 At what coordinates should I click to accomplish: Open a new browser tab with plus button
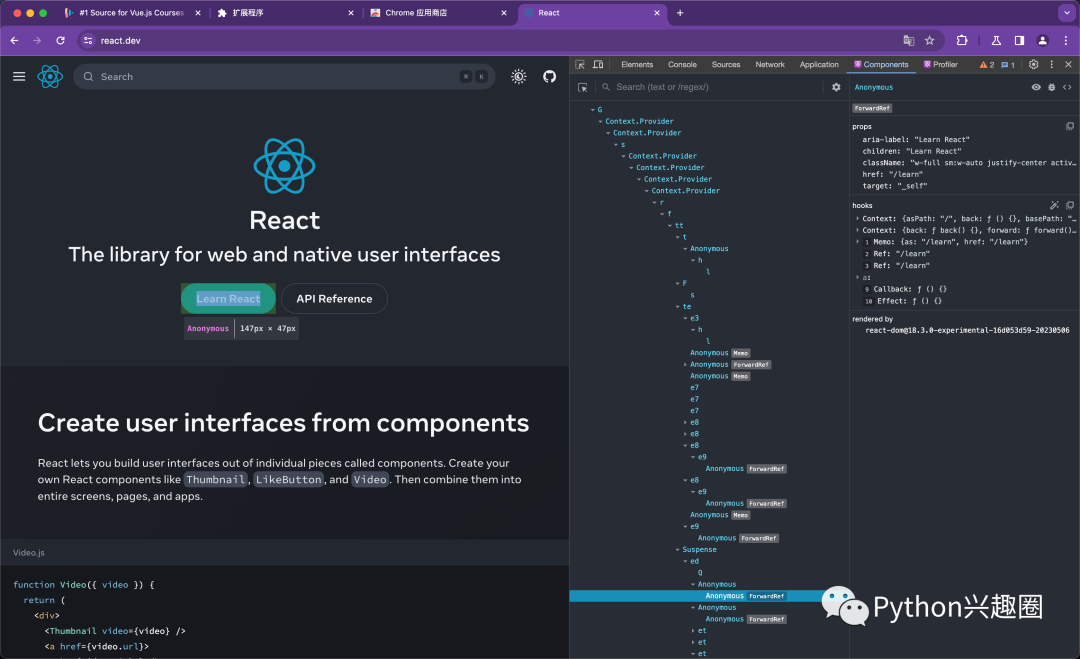[680, 12]
